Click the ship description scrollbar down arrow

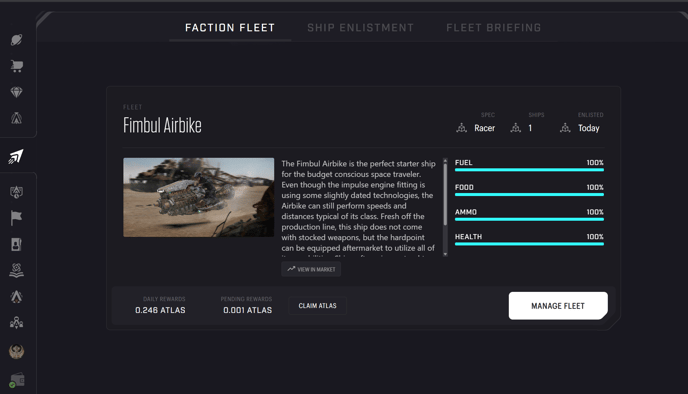(445, 254)
